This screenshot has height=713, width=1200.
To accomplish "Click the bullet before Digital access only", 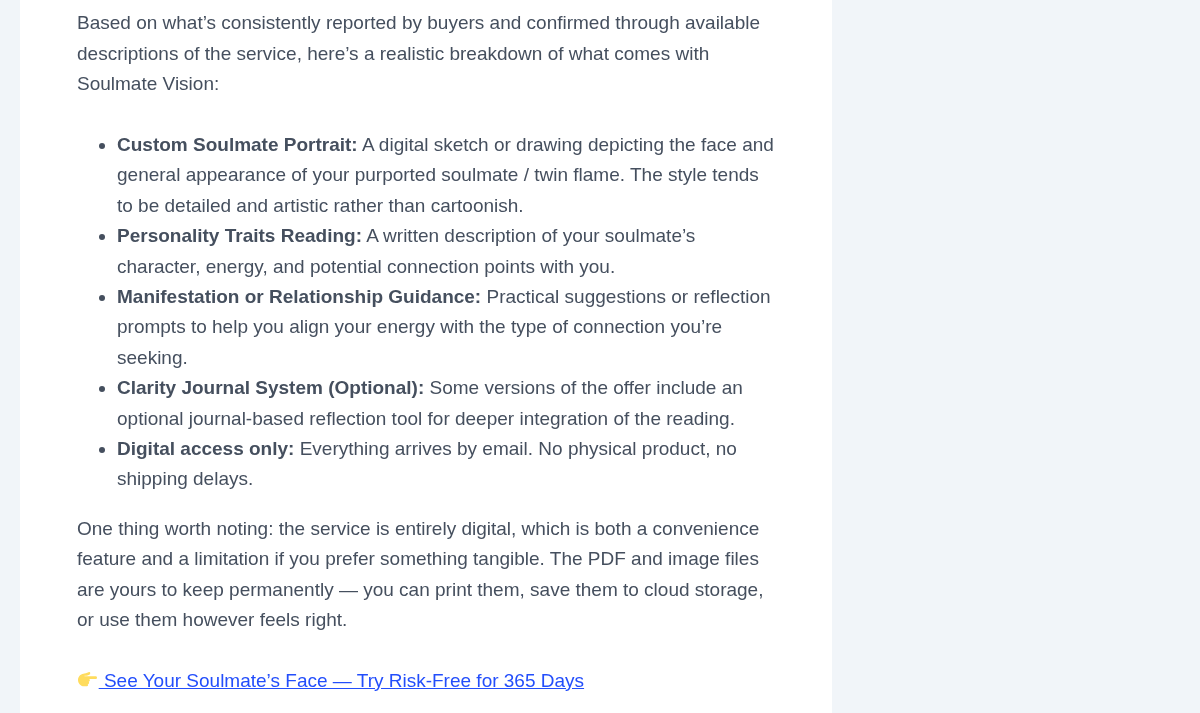I will (102, 450).
